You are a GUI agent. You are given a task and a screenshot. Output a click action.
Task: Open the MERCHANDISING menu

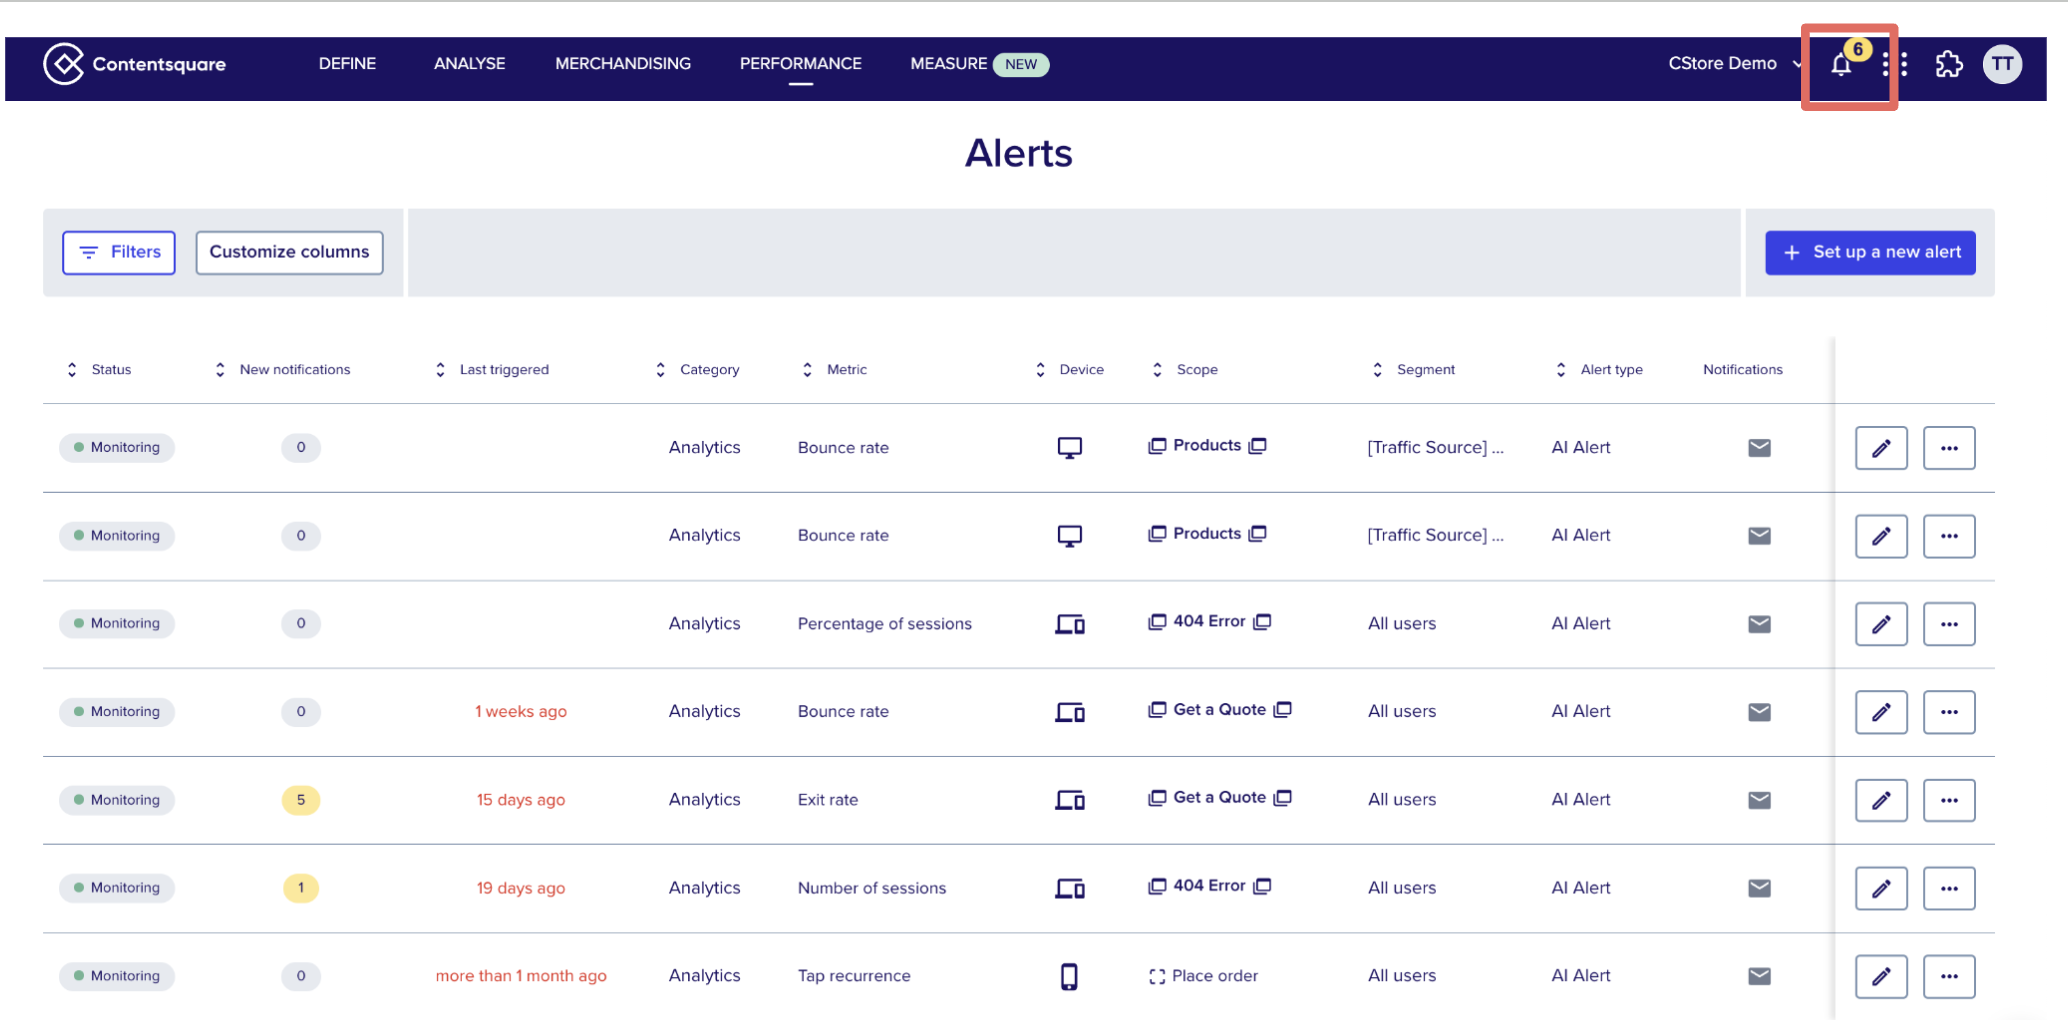tap(623, 64)
